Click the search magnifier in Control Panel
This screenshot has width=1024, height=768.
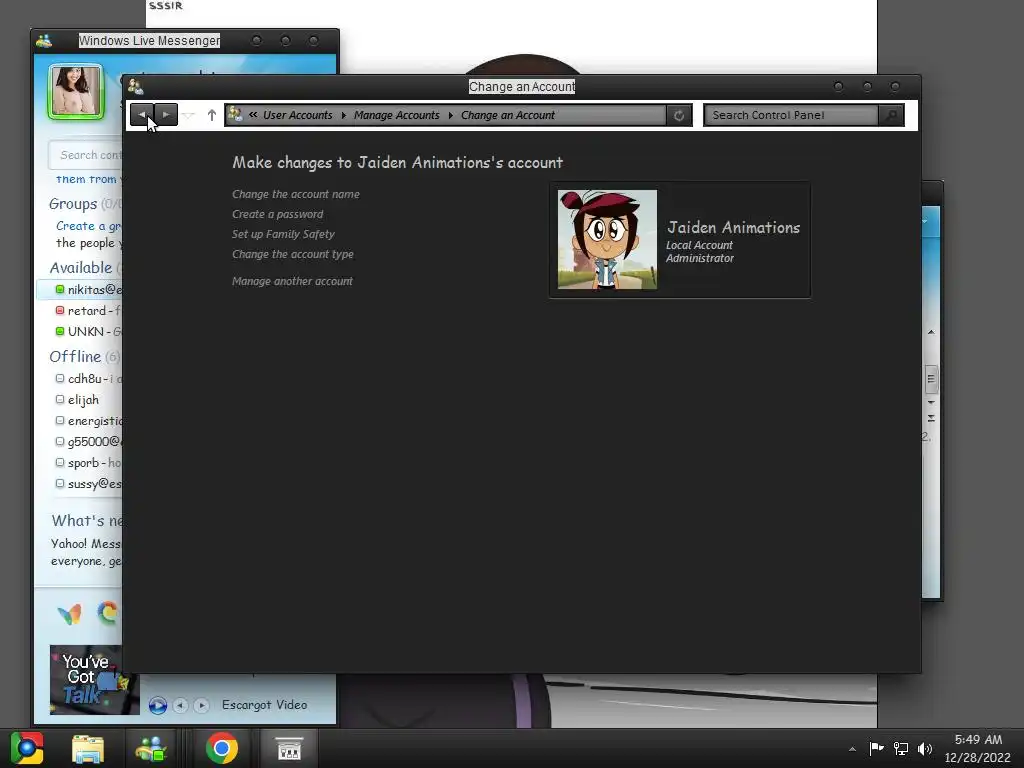tap(891, 116)
